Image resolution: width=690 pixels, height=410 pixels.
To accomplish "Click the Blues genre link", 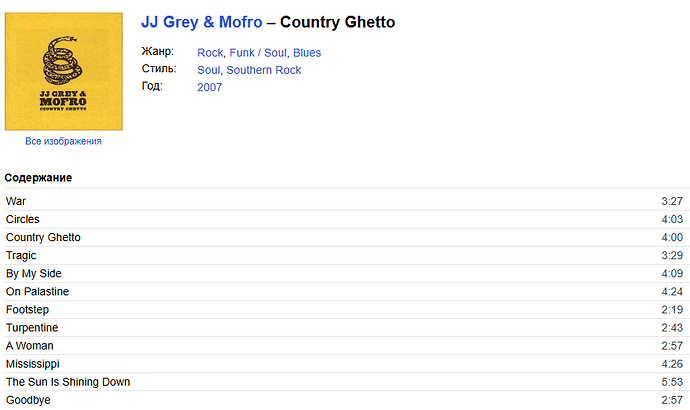I will click(x=307, y=53).
